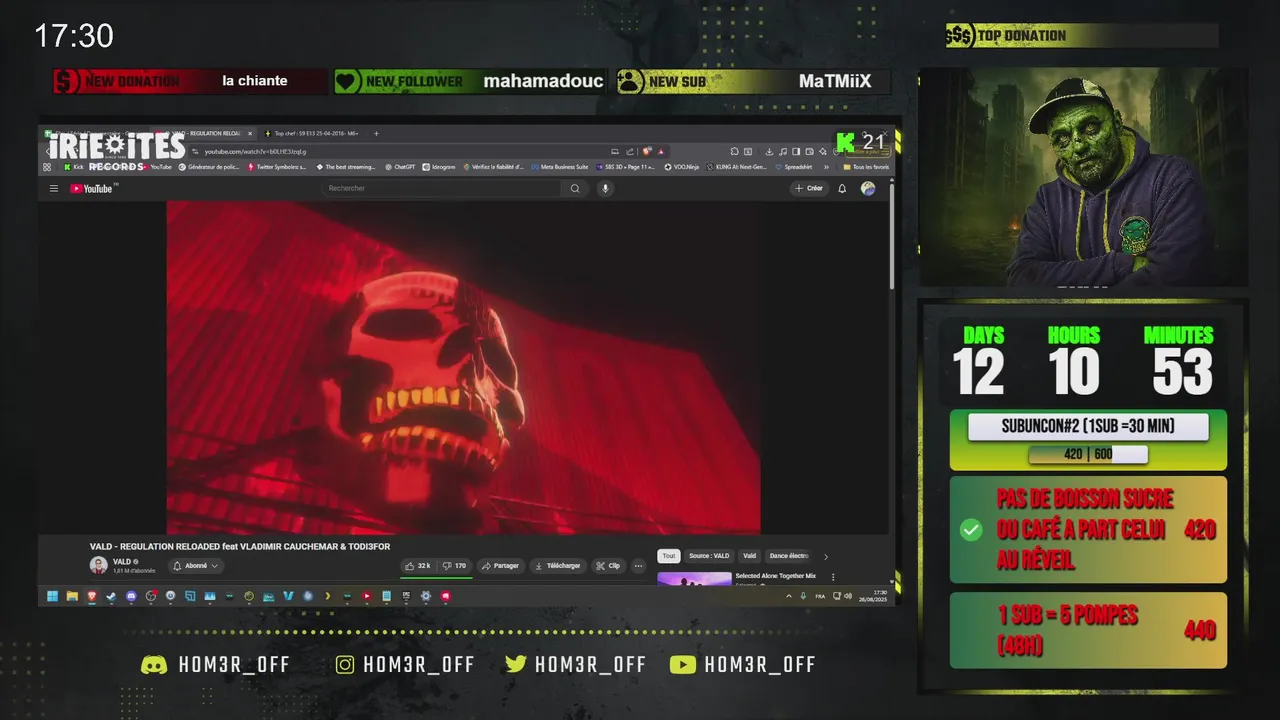Screen dimensions: 1280x720
Task: Open the YouTube notifications bell
Action: (842, 188)
